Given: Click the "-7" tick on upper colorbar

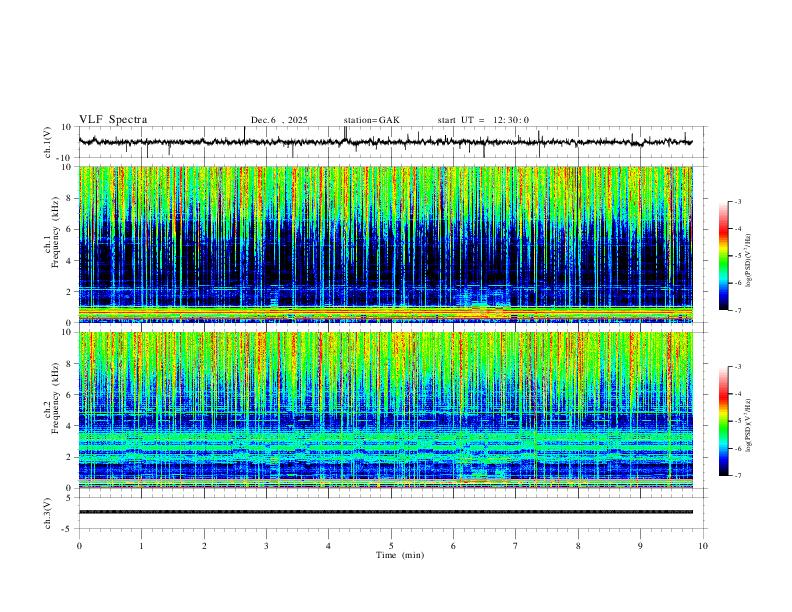Looking at the screenshot, I should [738, 311].
